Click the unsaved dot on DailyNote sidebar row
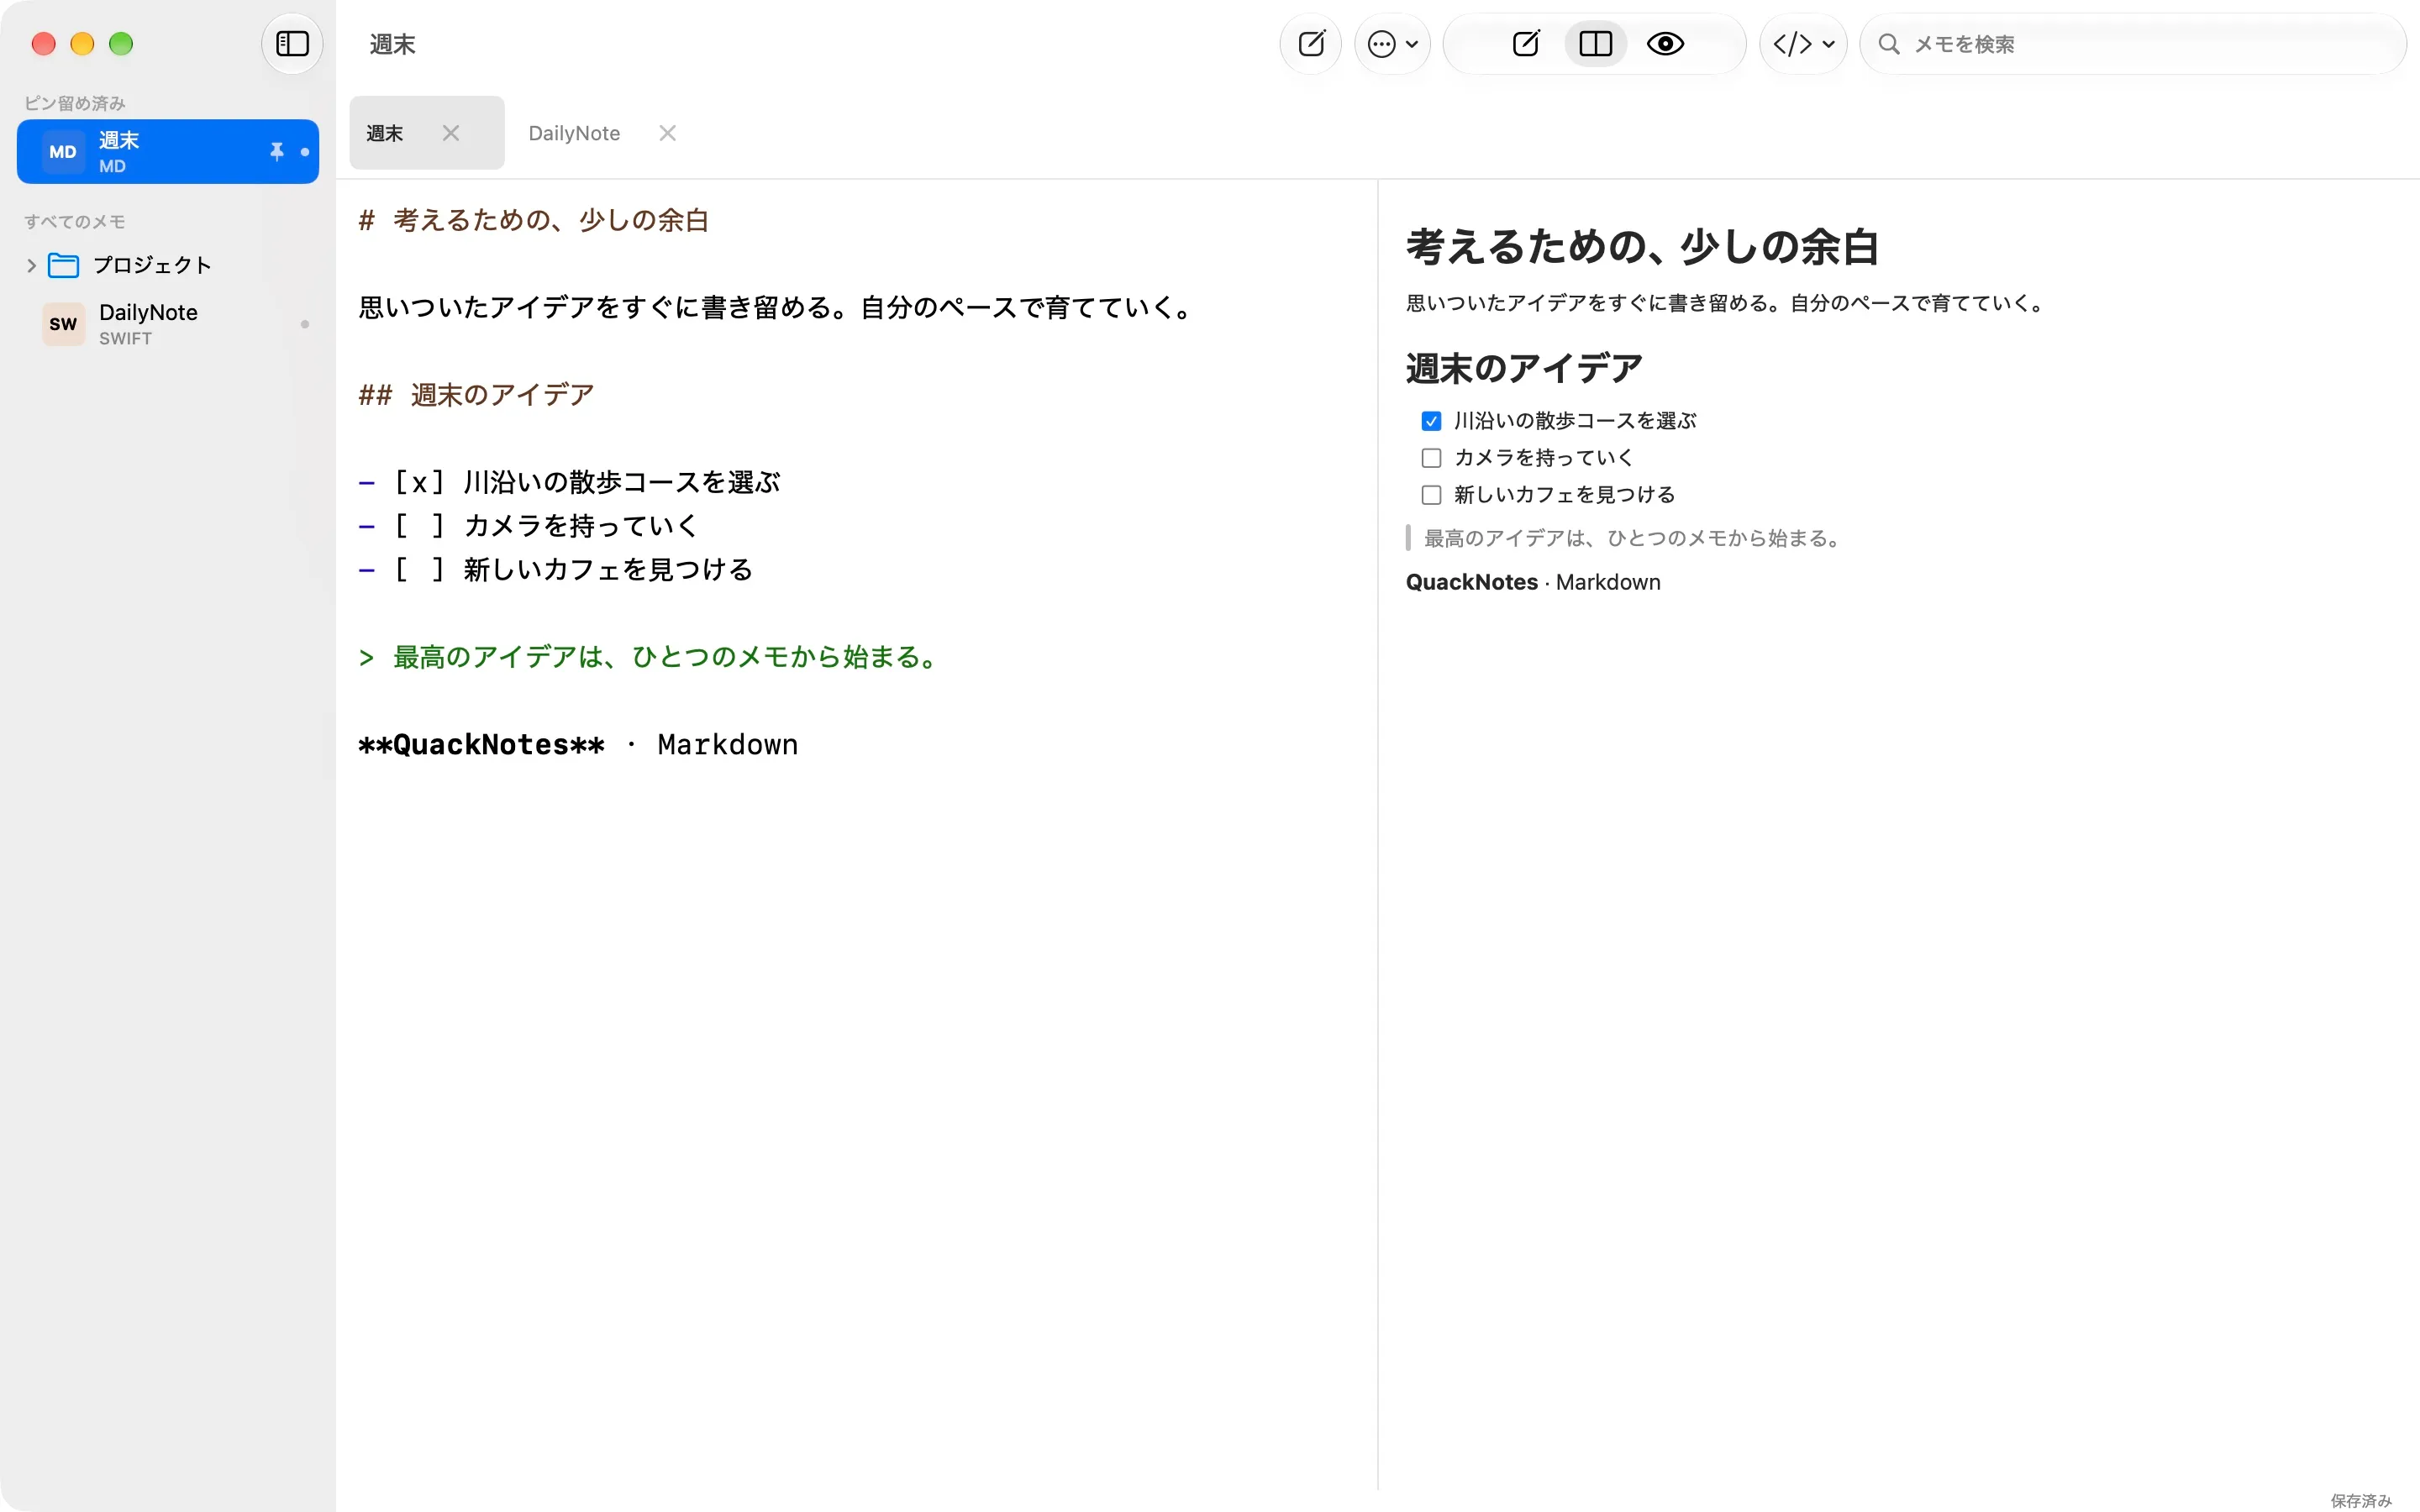The width and height of the screenshot is (2420, 1512). 305,324
